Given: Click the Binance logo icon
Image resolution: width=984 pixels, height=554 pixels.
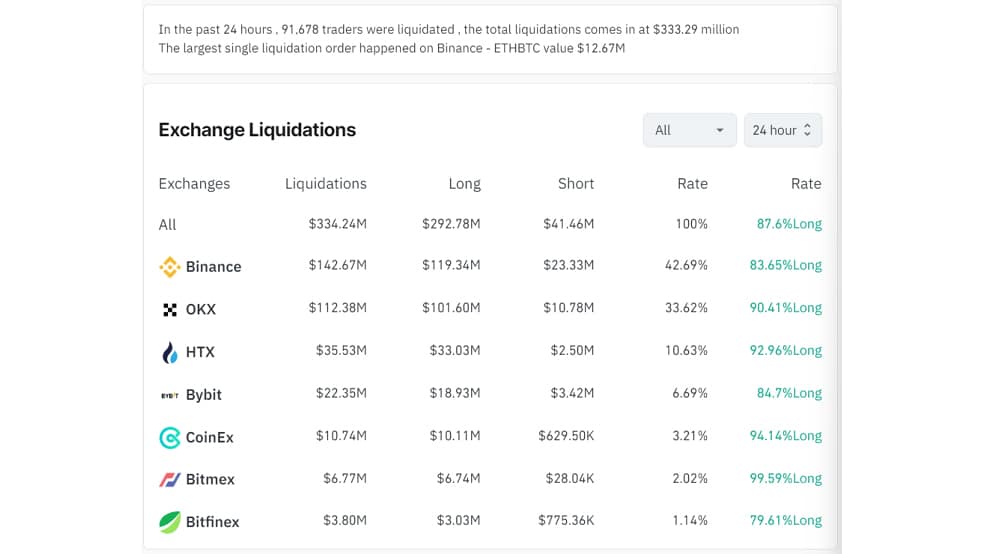Looking at the screenshot, I should (x=169, y=267).
